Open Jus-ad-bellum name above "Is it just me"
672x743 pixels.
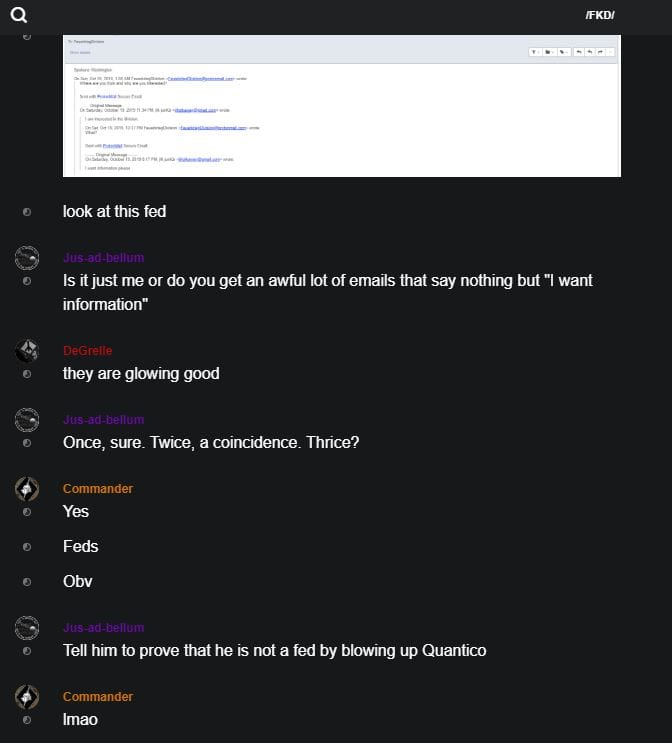point(103,258)
